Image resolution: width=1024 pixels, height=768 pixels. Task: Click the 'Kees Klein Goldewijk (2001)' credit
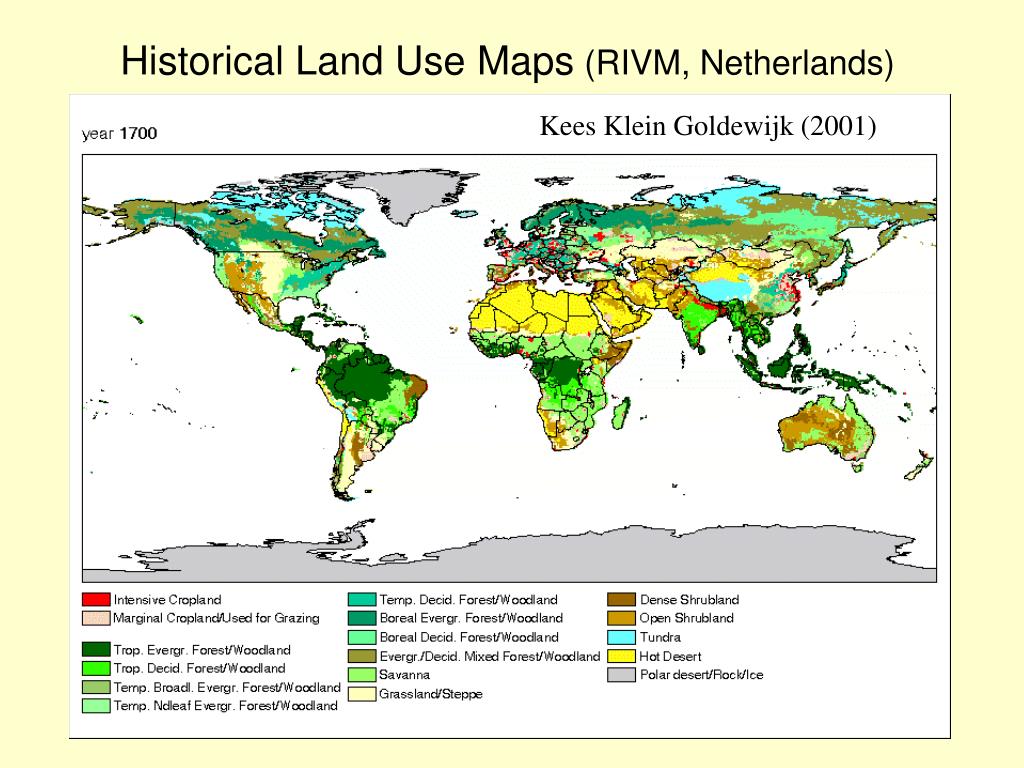coord(708,125)
